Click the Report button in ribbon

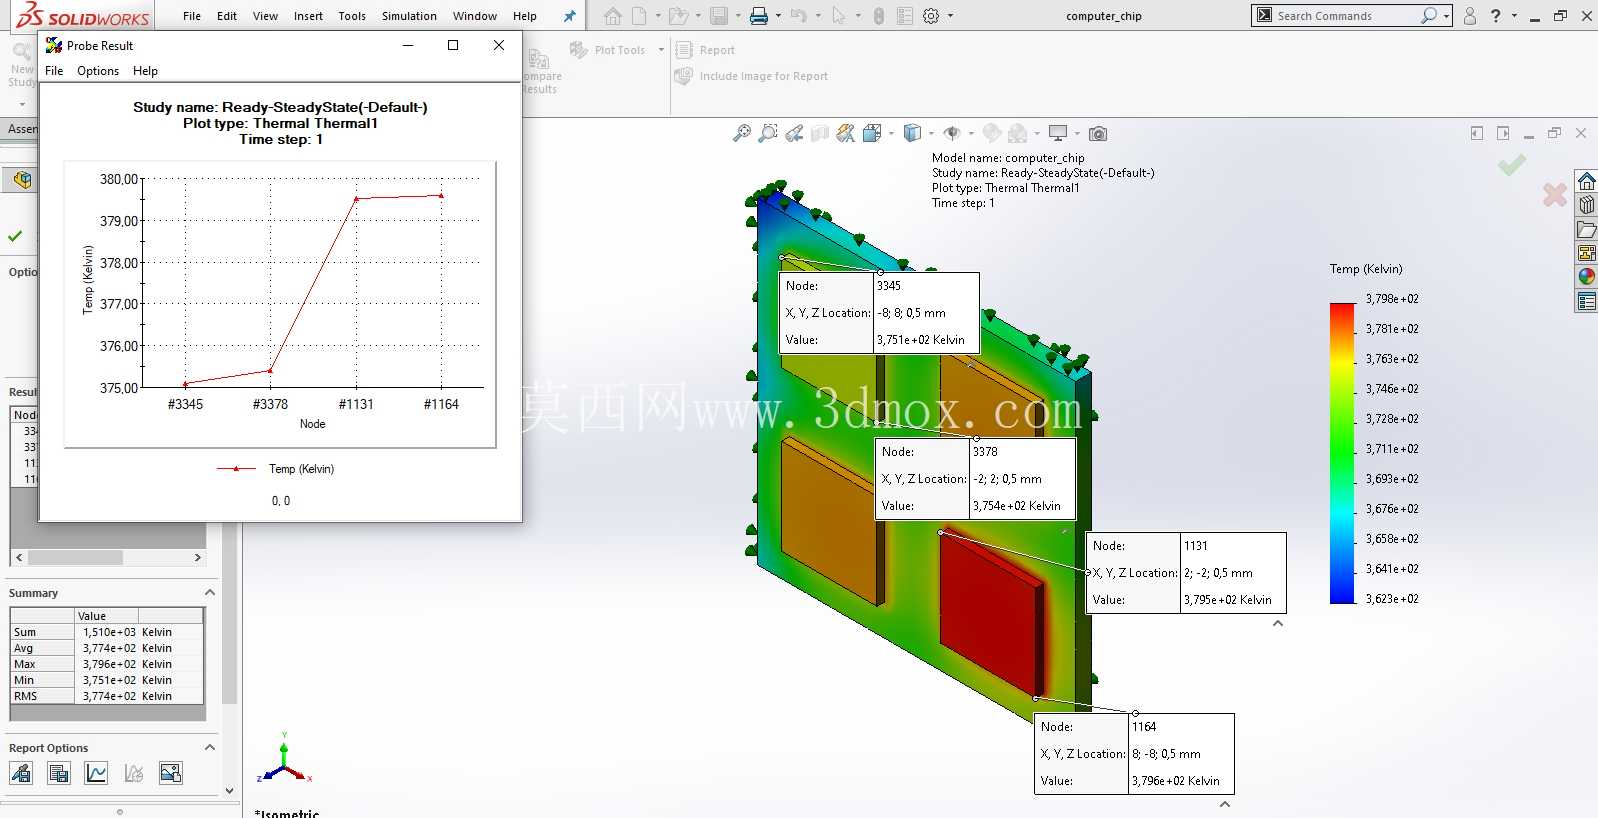click(706, 50)
